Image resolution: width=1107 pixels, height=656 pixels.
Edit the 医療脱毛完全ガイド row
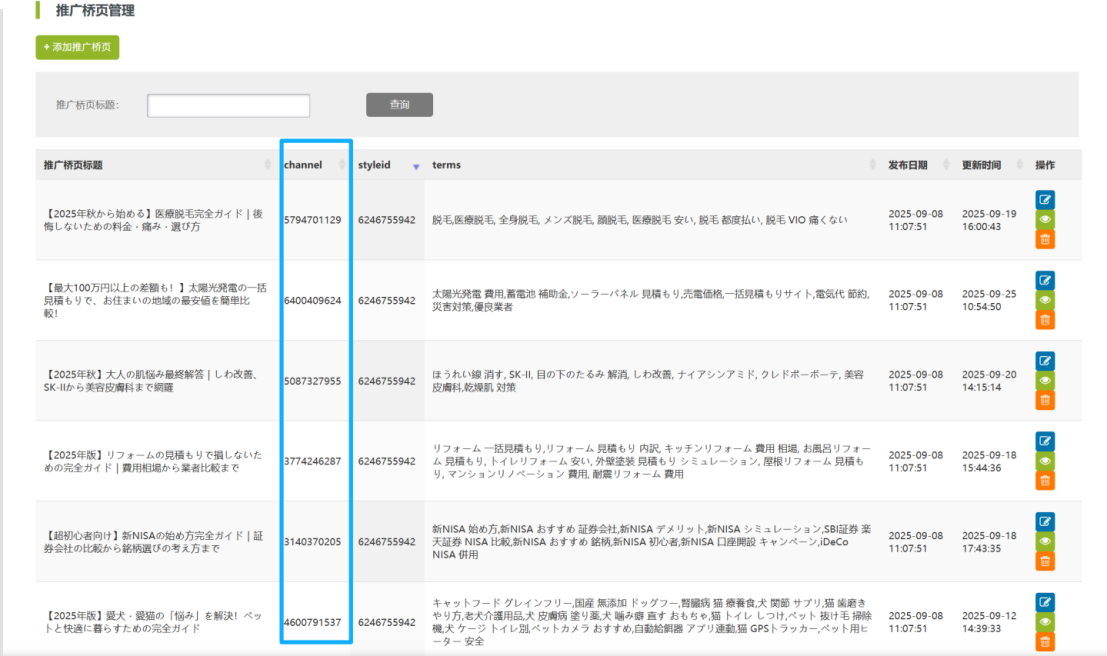[x=1045, y=200]
